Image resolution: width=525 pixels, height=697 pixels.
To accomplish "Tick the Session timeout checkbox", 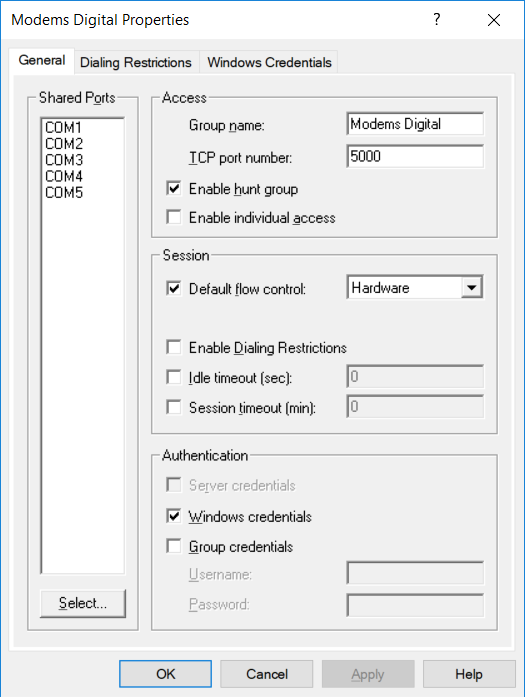I will coord(173,407).
